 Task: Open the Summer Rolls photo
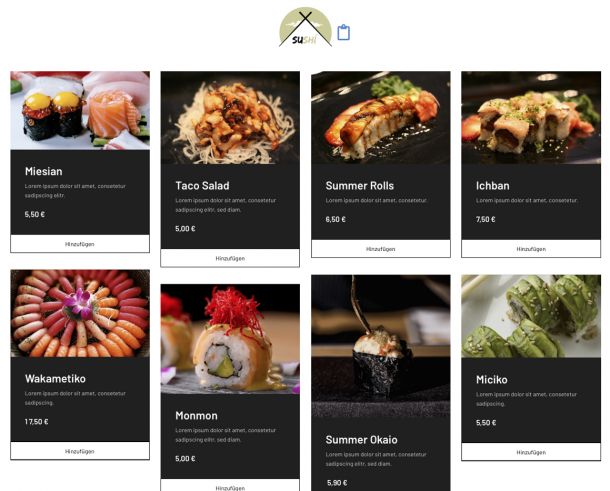point(380,117)
